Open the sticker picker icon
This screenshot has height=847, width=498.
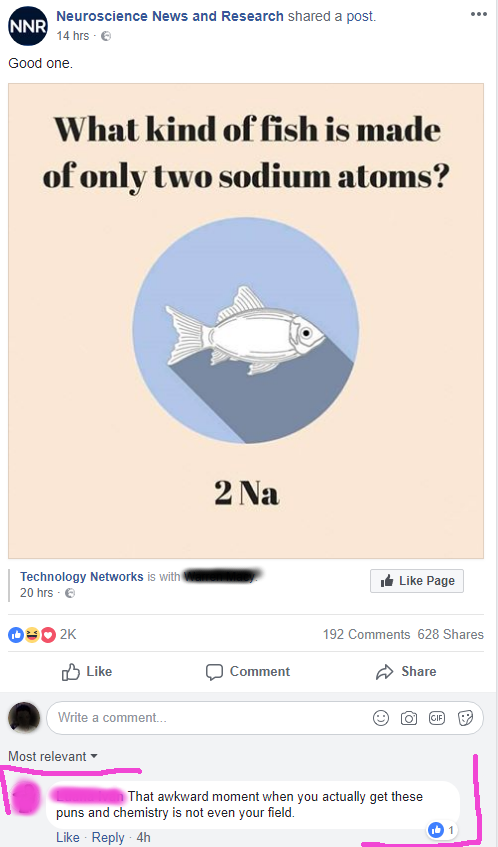pos(465,717)
